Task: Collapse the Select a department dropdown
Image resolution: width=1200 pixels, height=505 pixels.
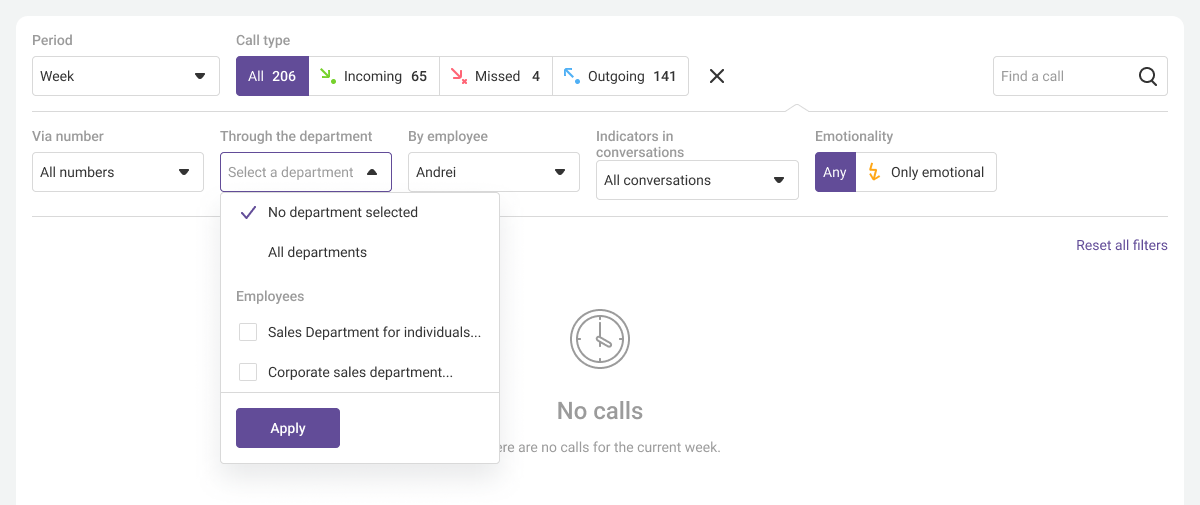Action: pos(306,172)
